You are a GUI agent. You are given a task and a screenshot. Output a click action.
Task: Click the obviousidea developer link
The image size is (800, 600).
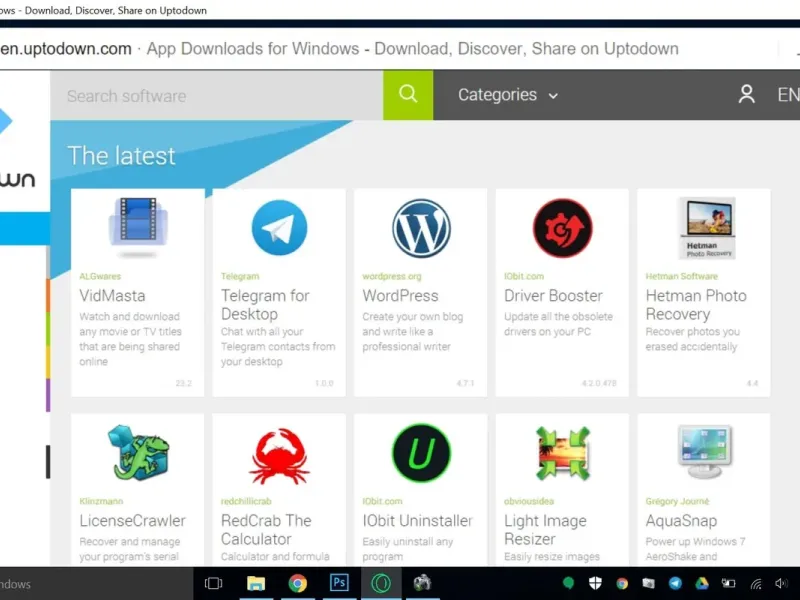[x=529, y=501]
